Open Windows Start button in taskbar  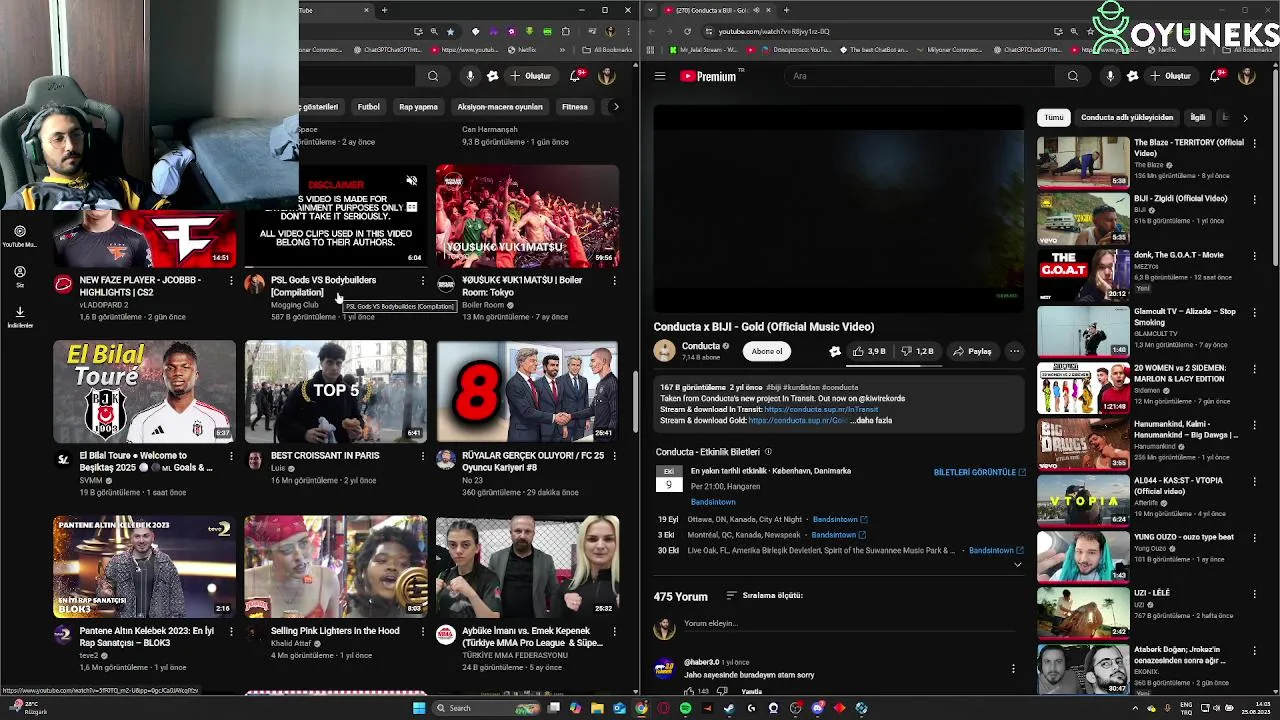pos(419,708)
